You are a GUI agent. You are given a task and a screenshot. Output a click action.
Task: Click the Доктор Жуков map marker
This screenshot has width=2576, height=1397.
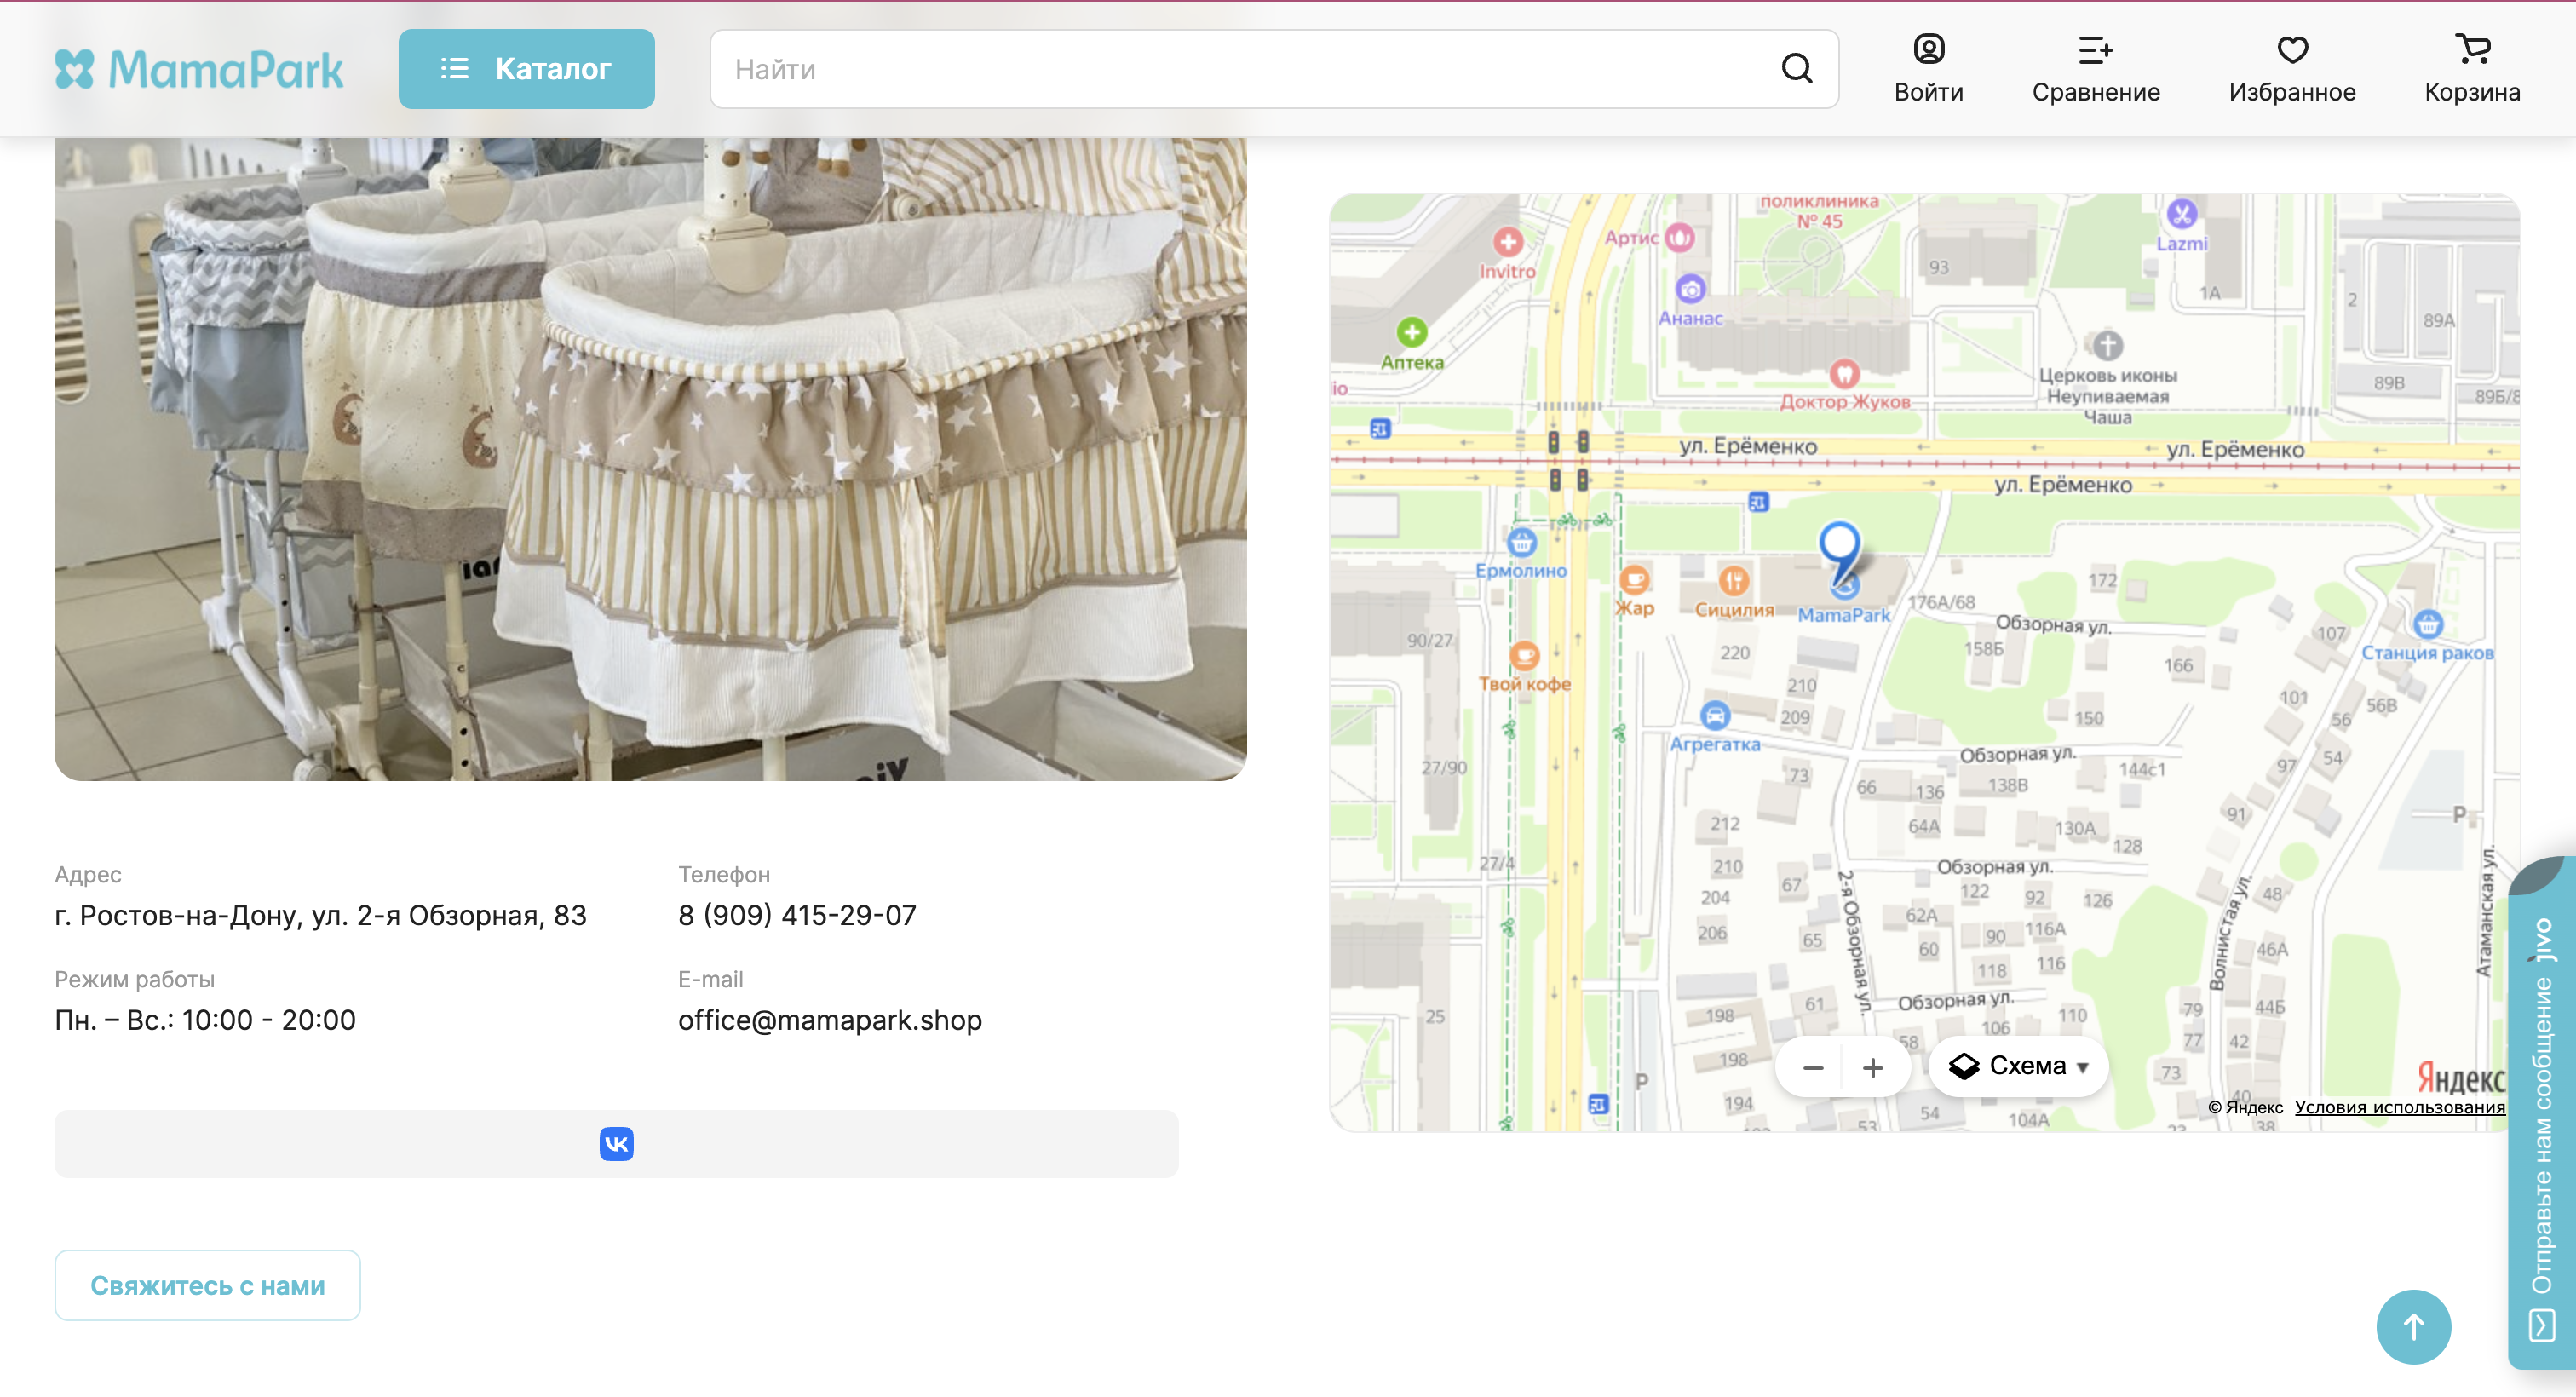pos(1844,374)
